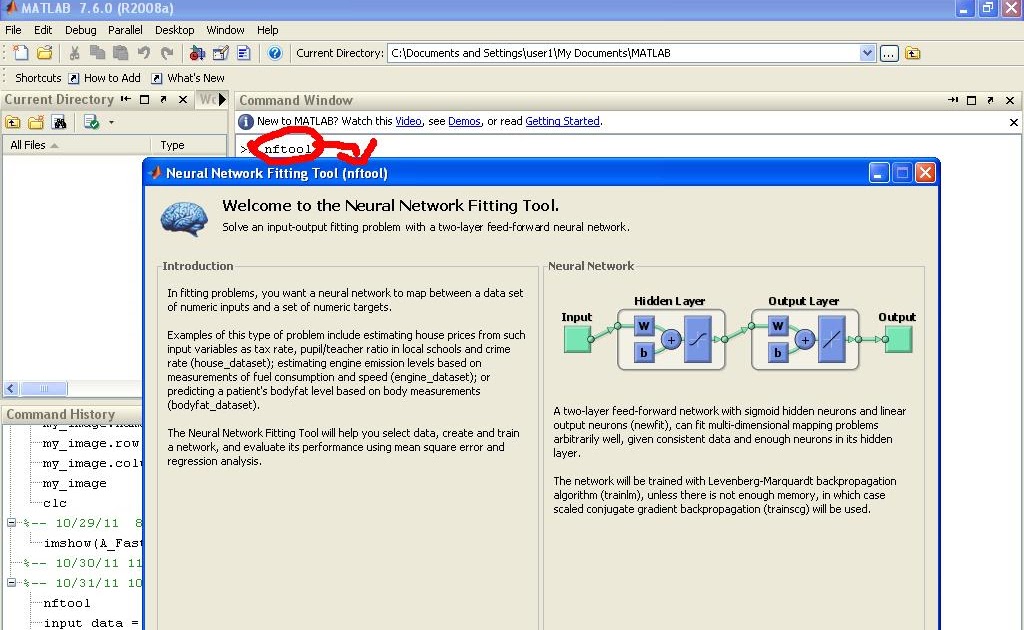Open the Desktop menu
Screen dimensions: 1024x630
click(x=174, y=30)
